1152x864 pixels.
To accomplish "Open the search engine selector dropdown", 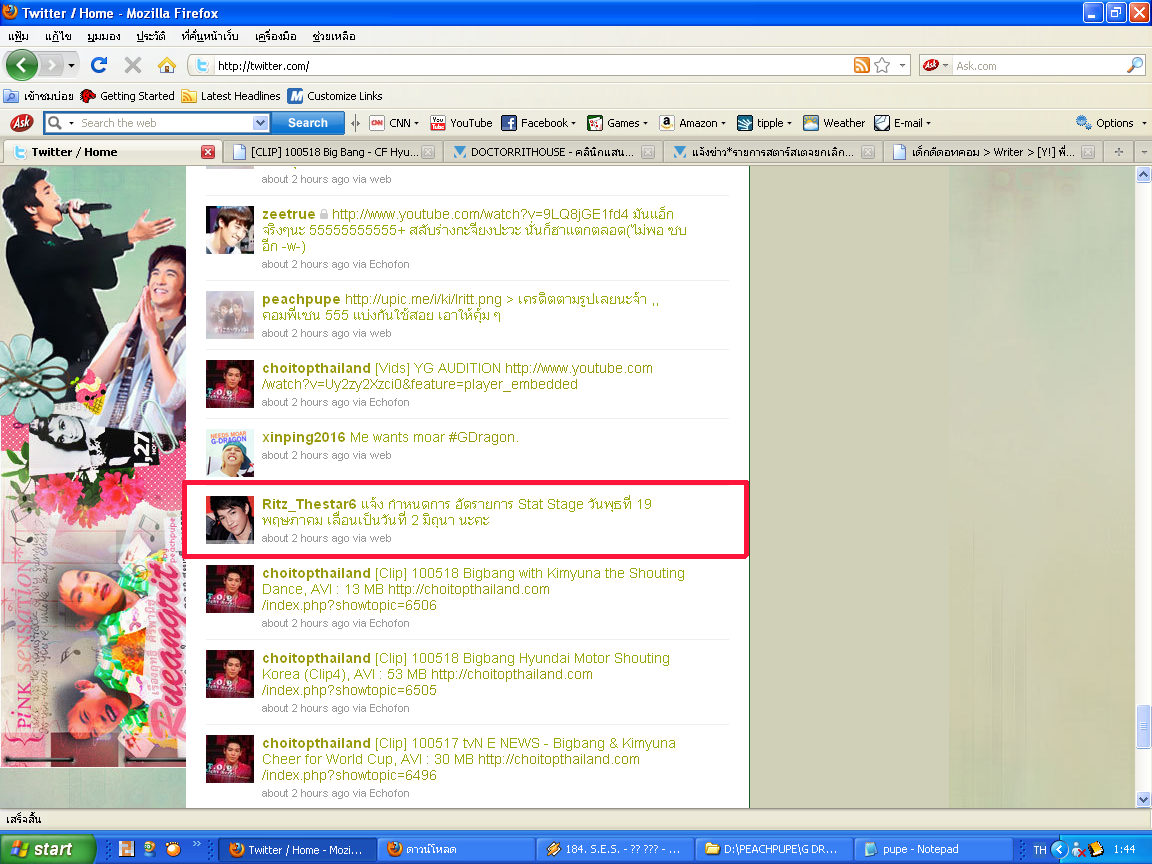I will (945, 65).
